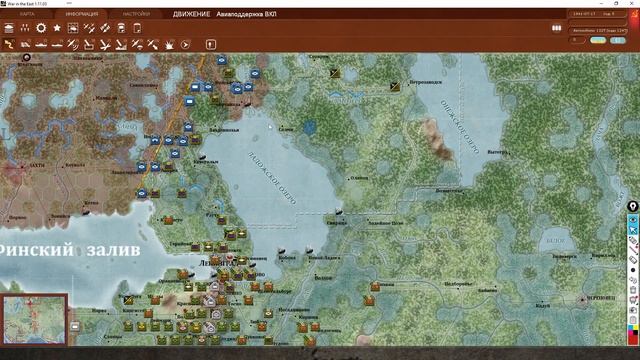Click the minimap thumbnail
Viewport: 640px width, 360px height.
(x=34, y=320)
